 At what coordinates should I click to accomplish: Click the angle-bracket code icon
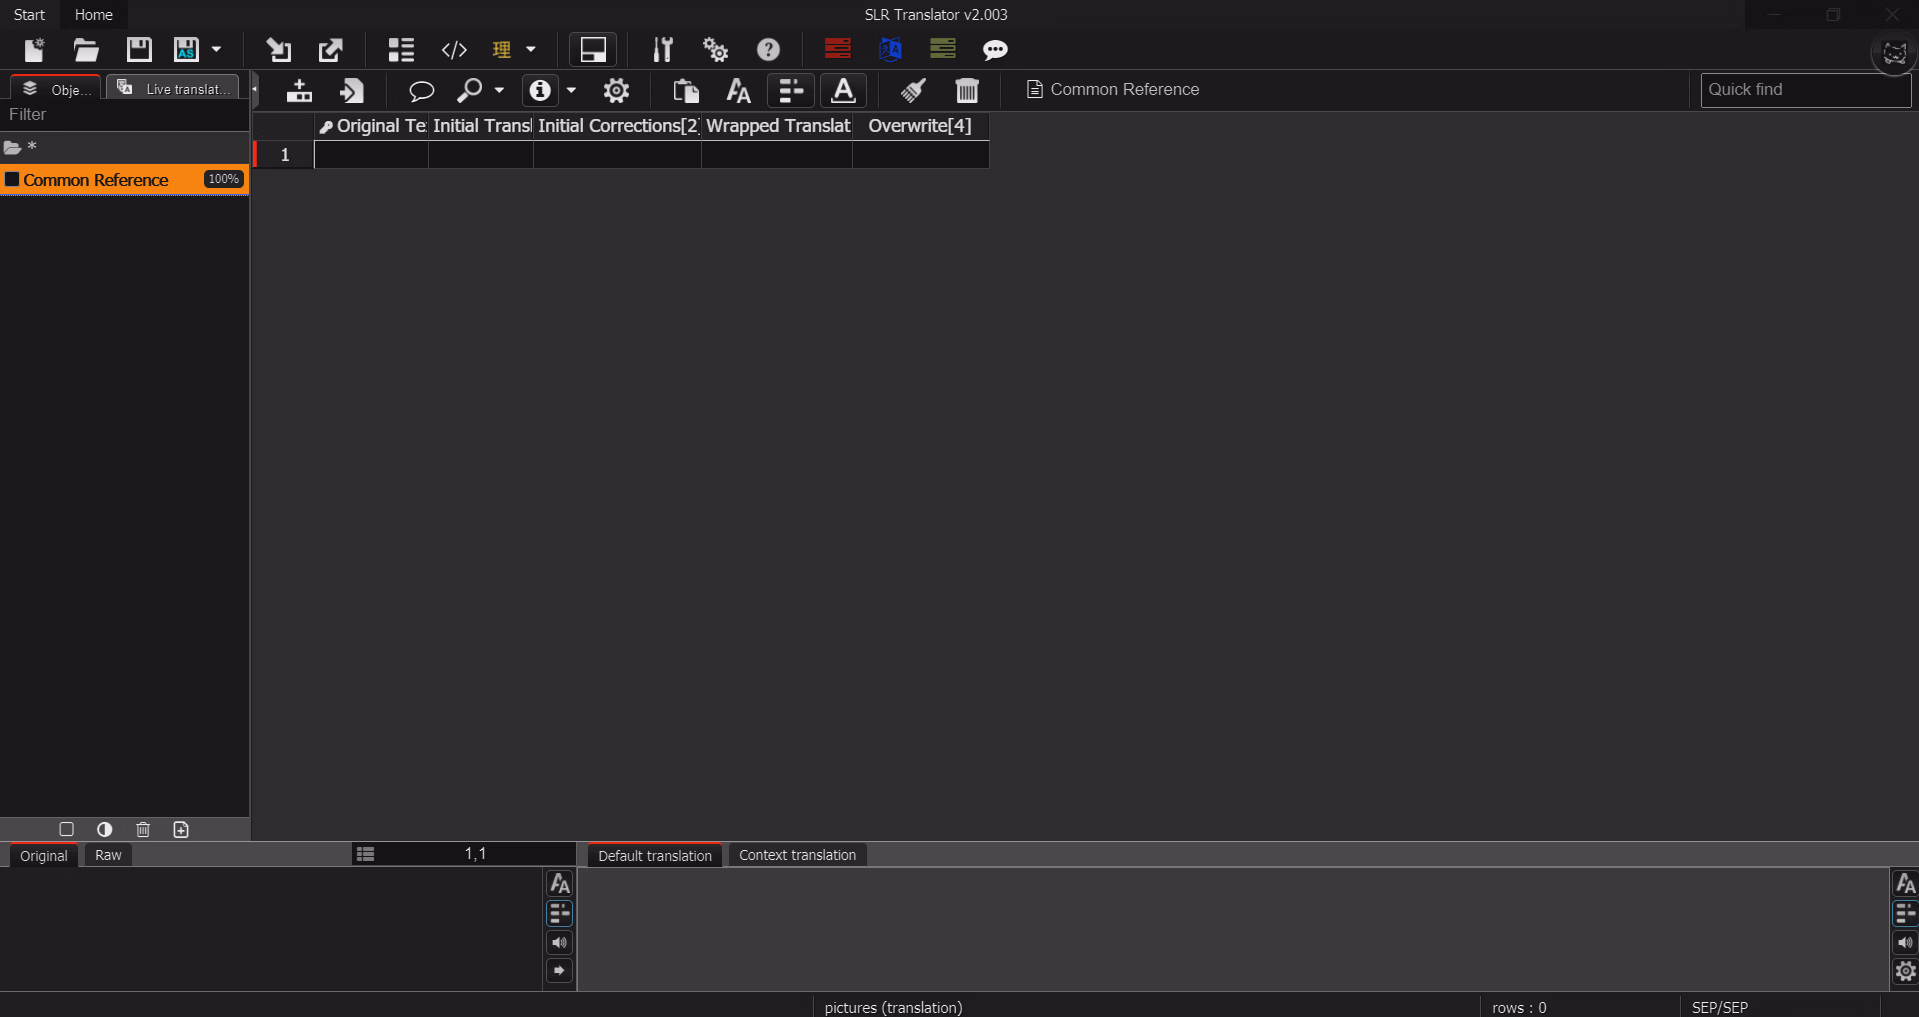[454, 50]
